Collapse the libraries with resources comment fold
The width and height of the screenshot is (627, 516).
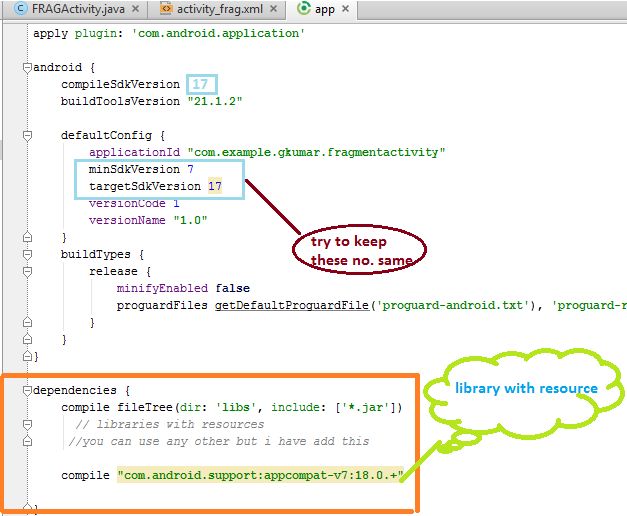point(27,424)
